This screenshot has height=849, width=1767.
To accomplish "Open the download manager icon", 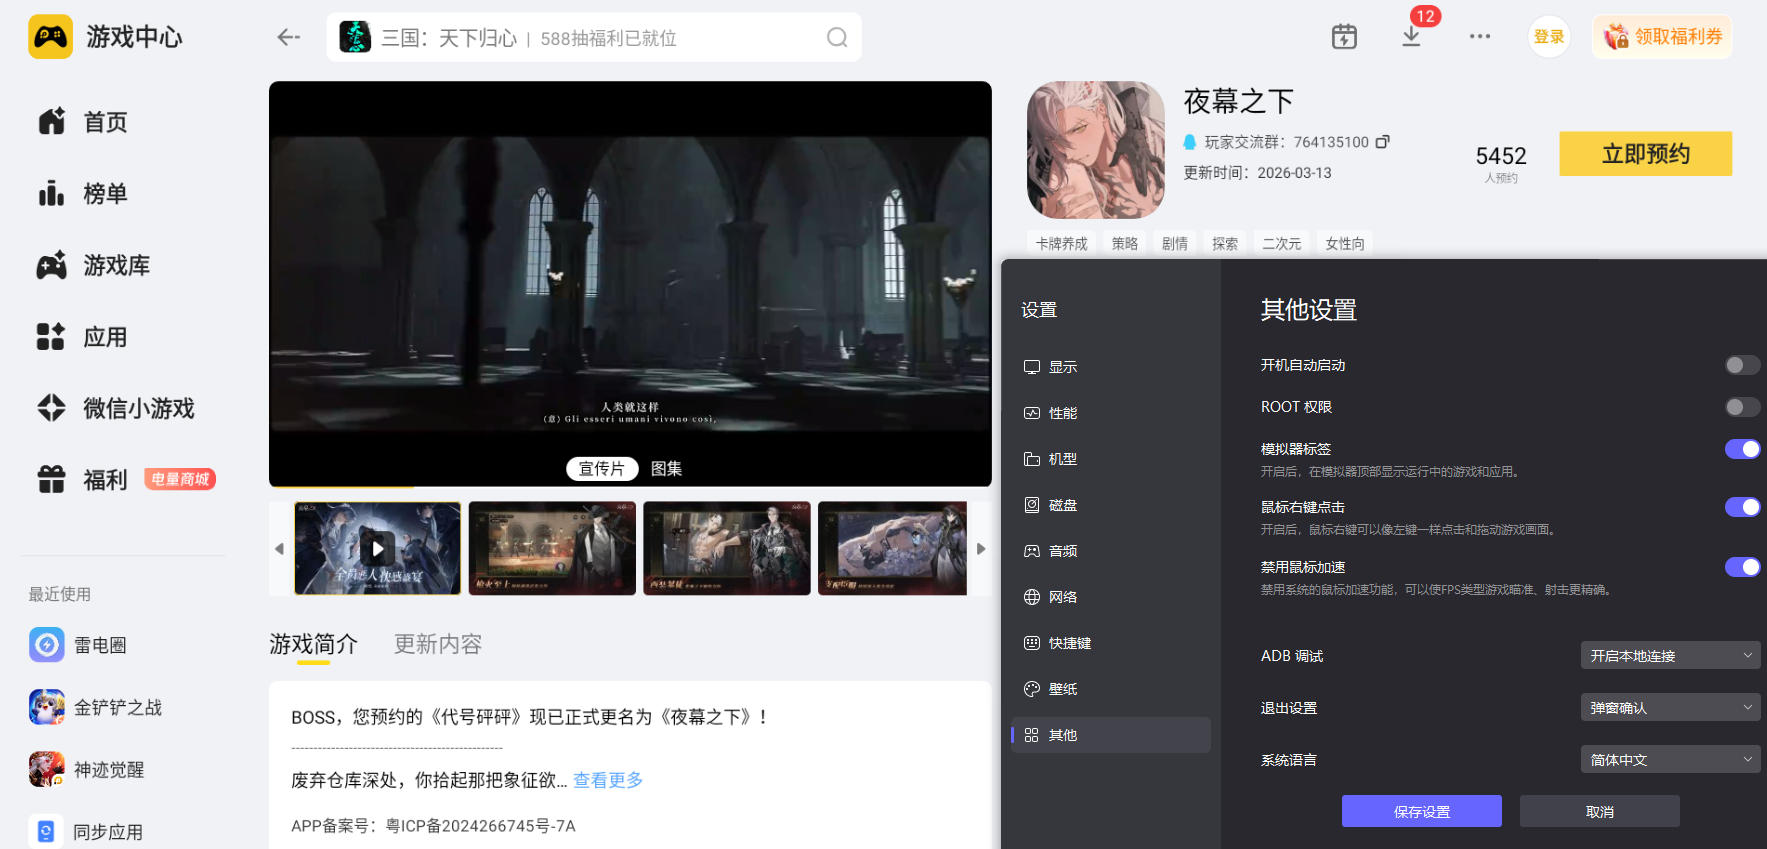I will coord(1411,37).
